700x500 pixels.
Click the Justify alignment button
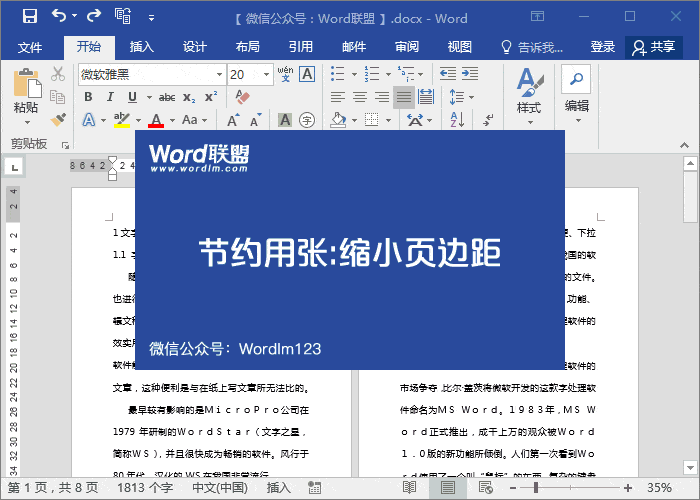tap(404, 97)
